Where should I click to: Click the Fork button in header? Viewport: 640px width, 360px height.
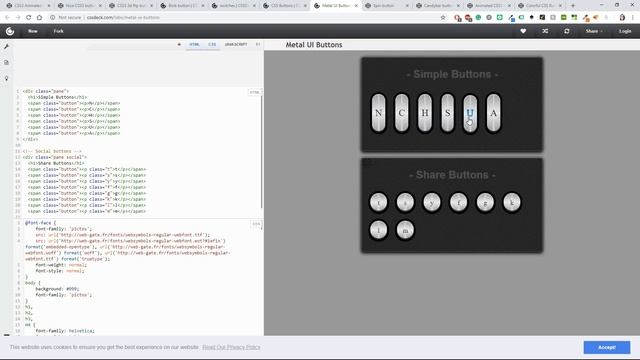tap(58, 31)
